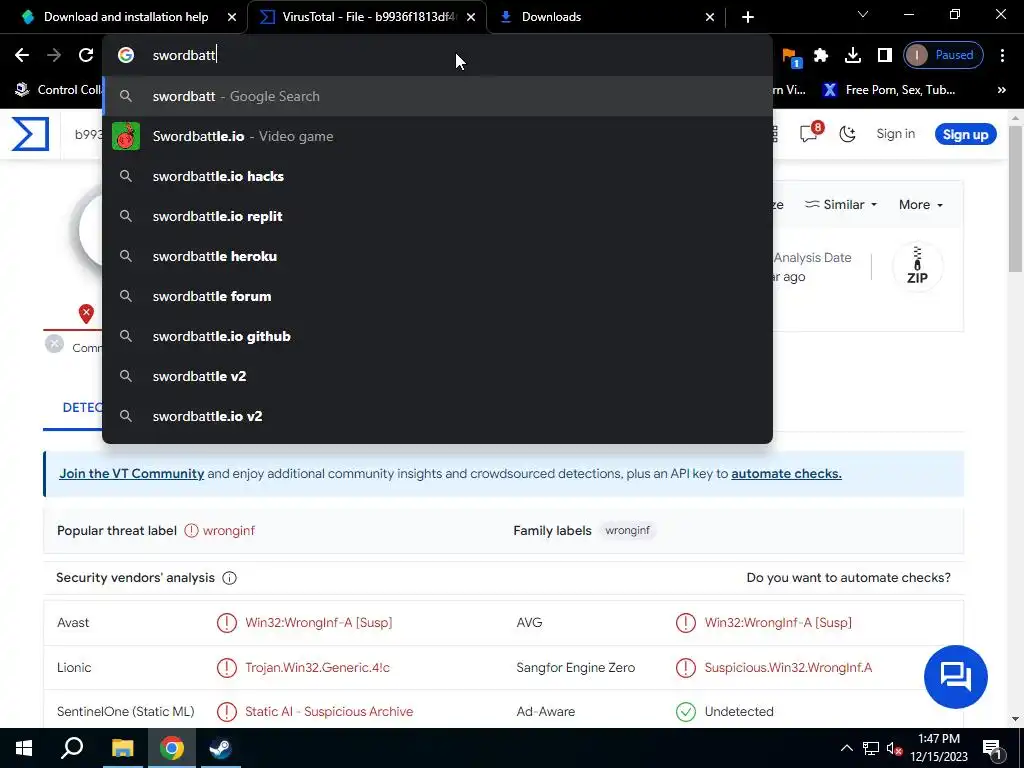The width and height of the screenshot is (1024, 768).
Task: Go back using the browser back arrow
Action: 22,56
